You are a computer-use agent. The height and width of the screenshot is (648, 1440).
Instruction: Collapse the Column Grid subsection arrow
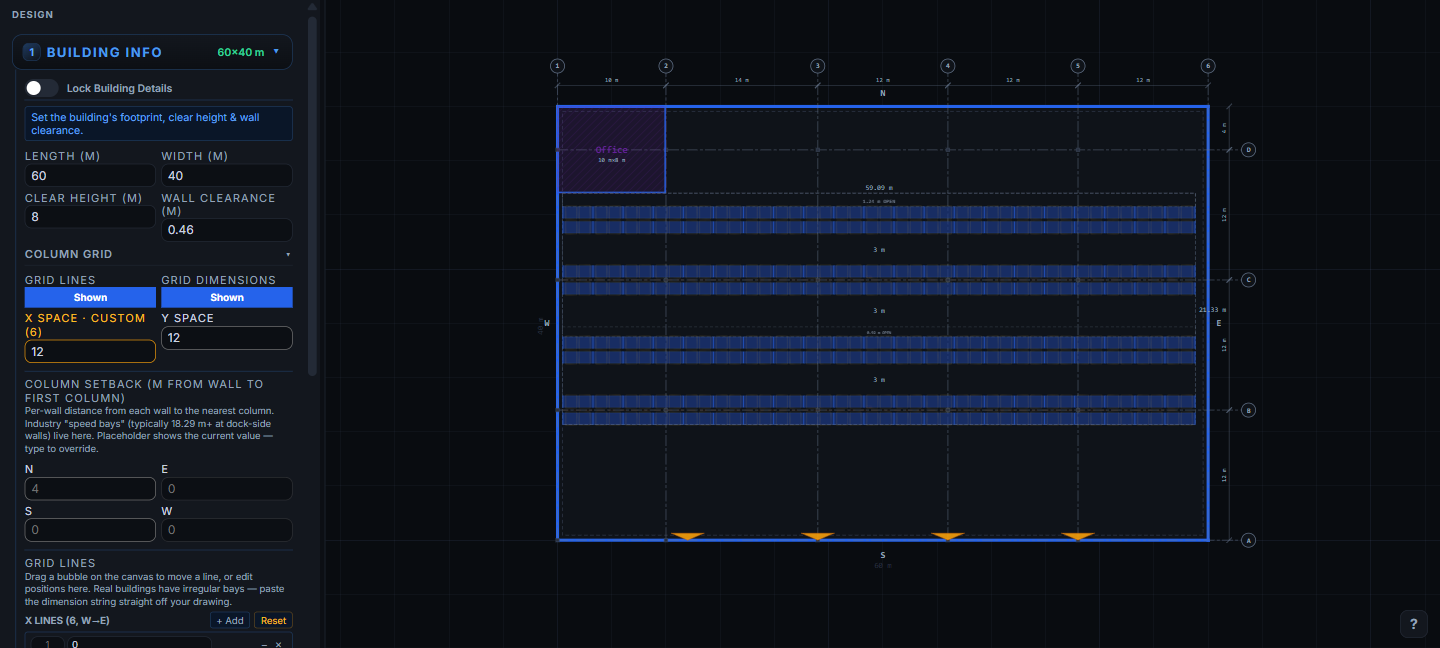288,255
